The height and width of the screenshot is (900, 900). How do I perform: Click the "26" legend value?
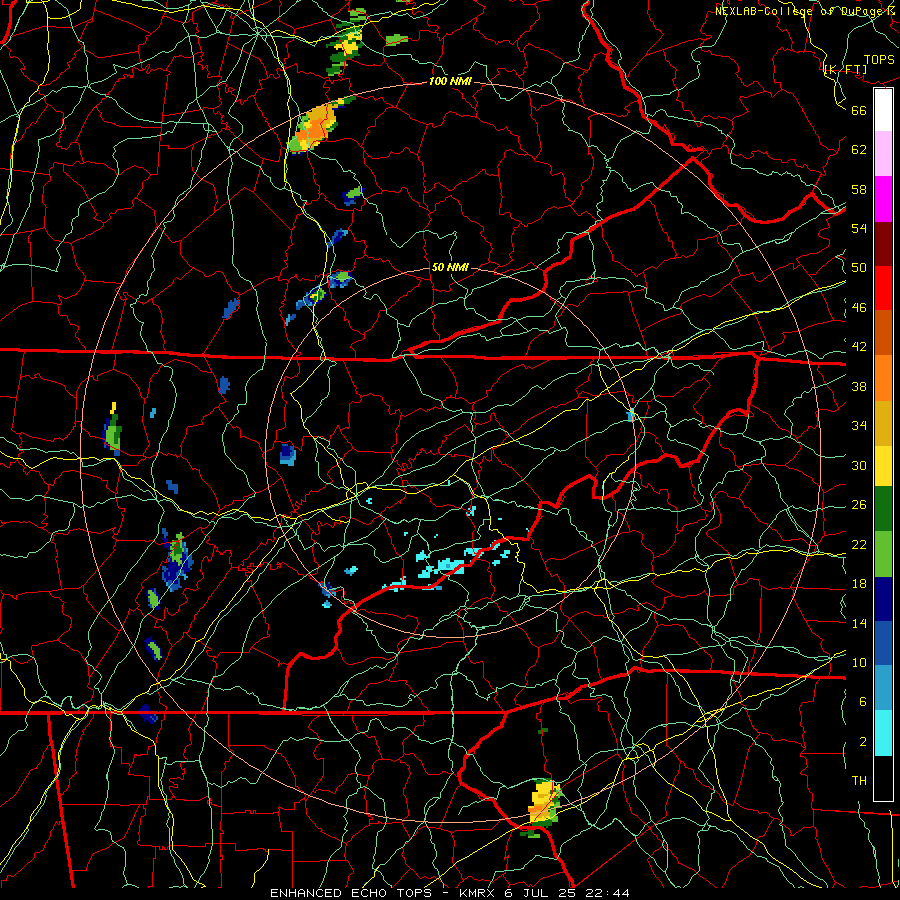859,505
